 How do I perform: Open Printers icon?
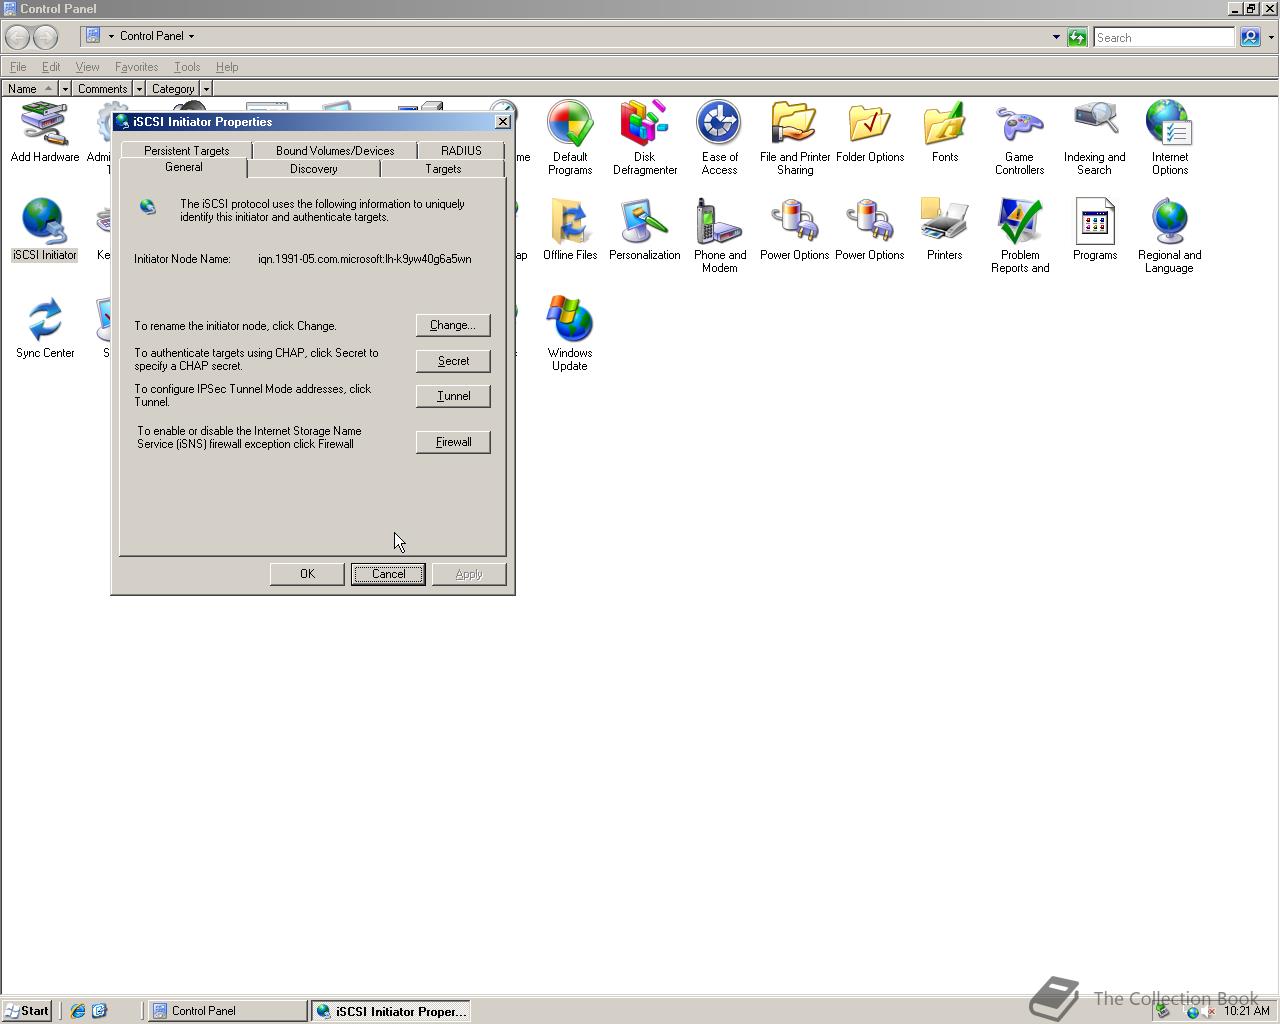coord(944,230)
